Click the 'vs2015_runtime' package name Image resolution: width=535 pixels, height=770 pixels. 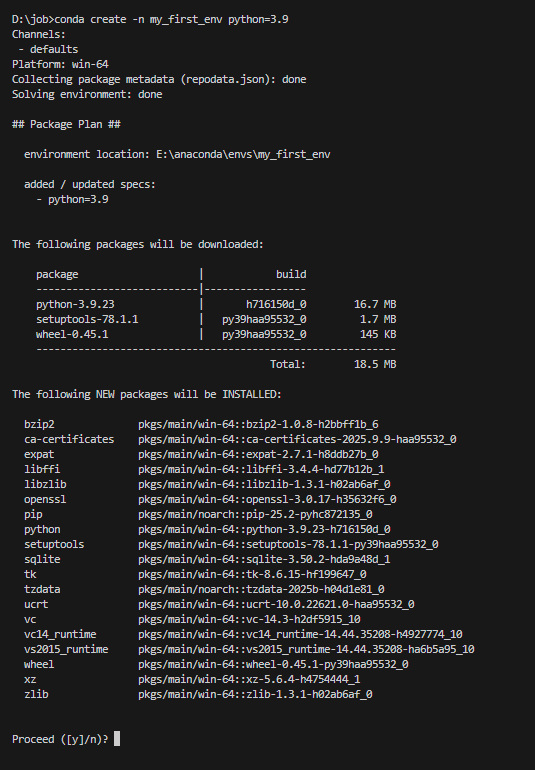pyautogui.click(x=66, y=649)
